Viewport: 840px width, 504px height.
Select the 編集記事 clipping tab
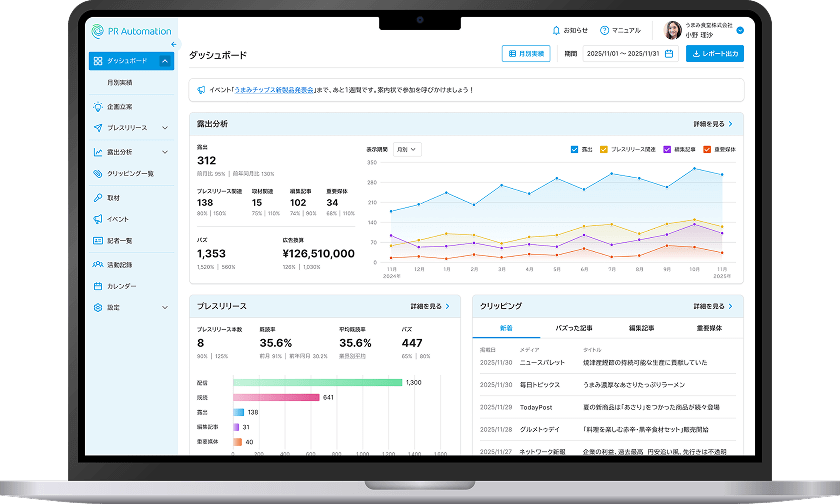click(642, 328)
